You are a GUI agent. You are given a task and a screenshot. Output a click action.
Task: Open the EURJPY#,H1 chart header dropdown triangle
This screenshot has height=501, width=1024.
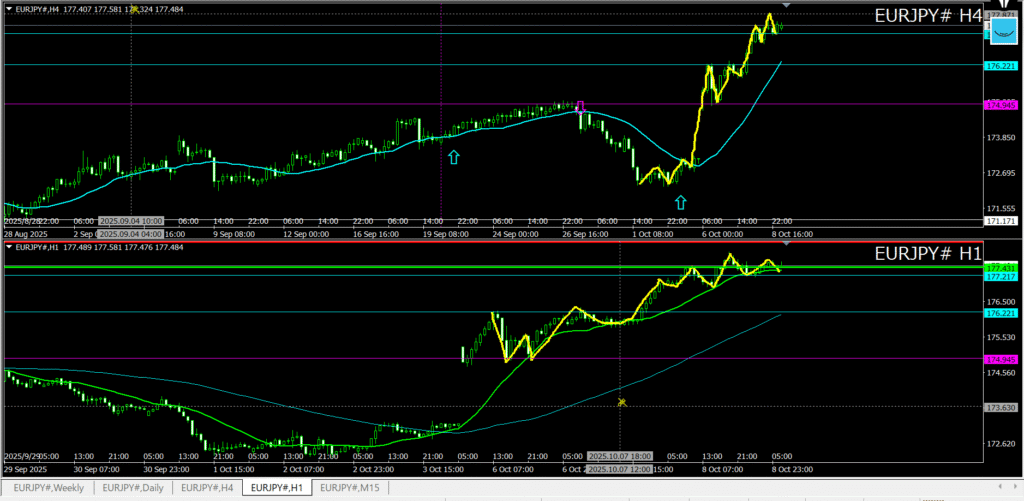(10, 246)
